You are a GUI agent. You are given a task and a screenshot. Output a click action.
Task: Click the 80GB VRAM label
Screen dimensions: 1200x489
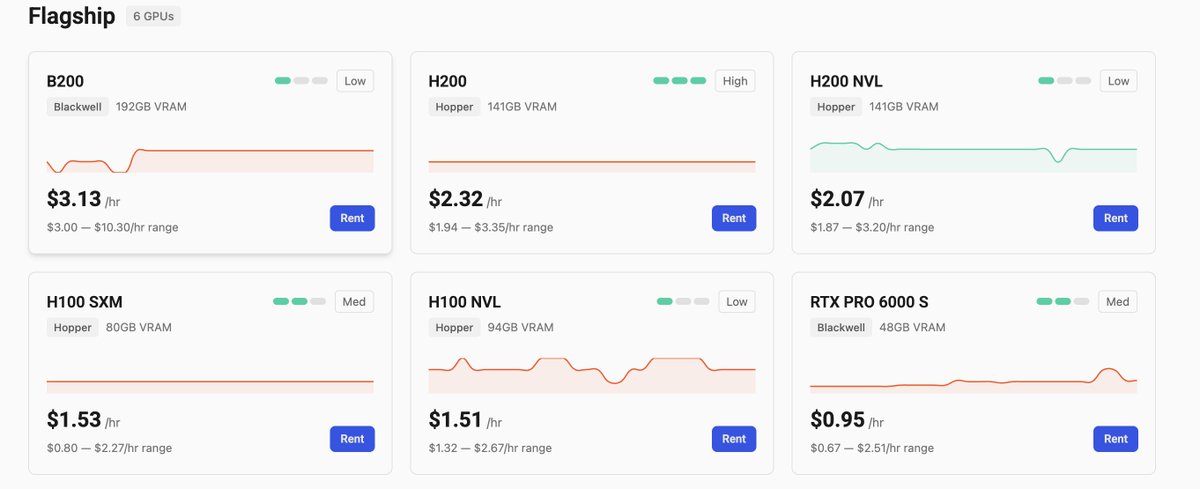click(x=141, y=328)
